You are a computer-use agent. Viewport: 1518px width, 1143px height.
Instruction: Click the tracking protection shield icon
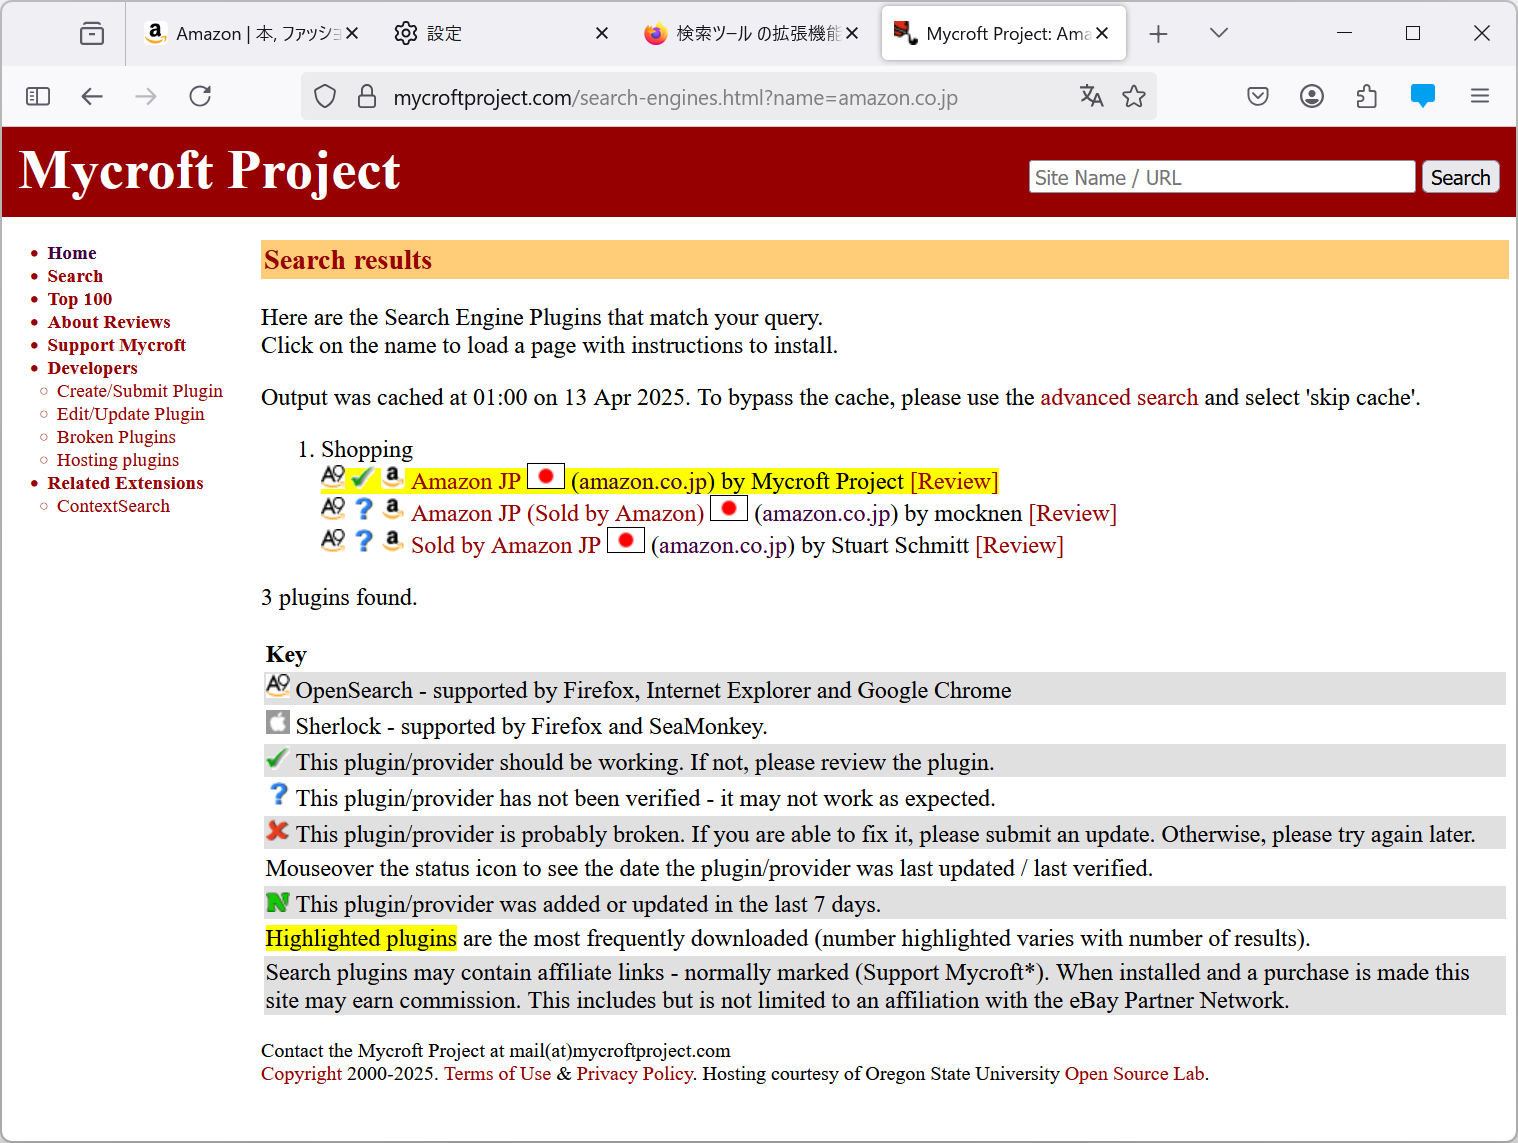(x=324, y=96)
